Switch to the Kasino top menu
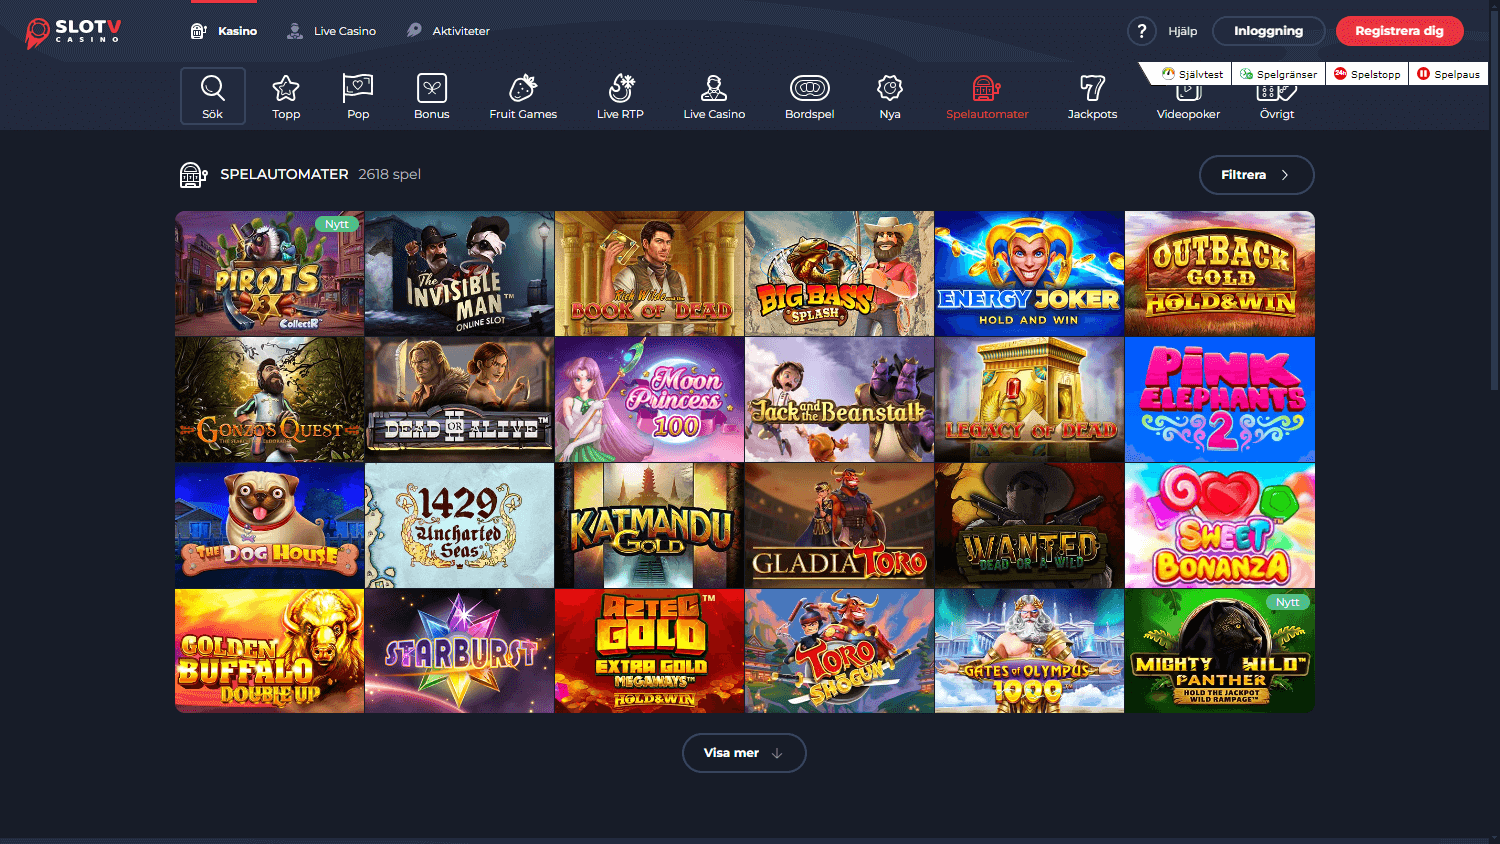The height and width of the screenshot is (844, 1500). (224, 31)
